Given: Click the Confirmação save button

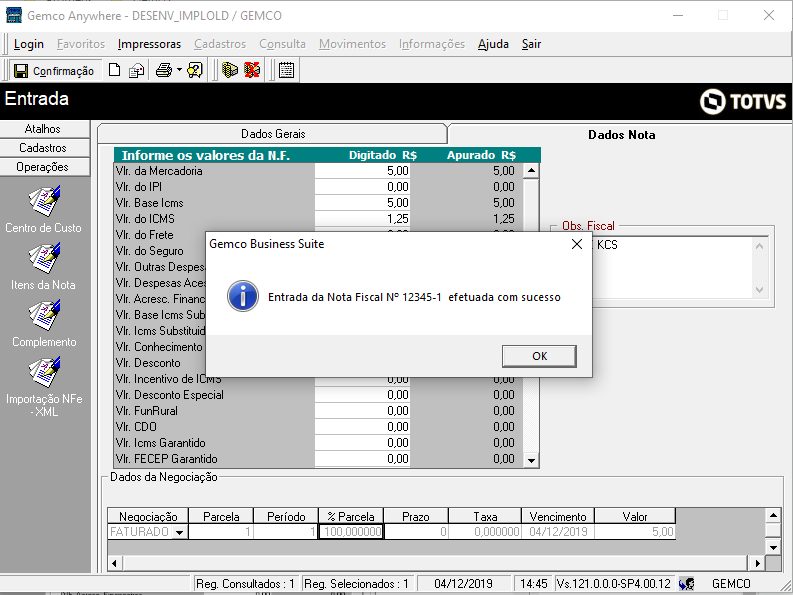Looking at the screenshot, I should pos(54,71).
